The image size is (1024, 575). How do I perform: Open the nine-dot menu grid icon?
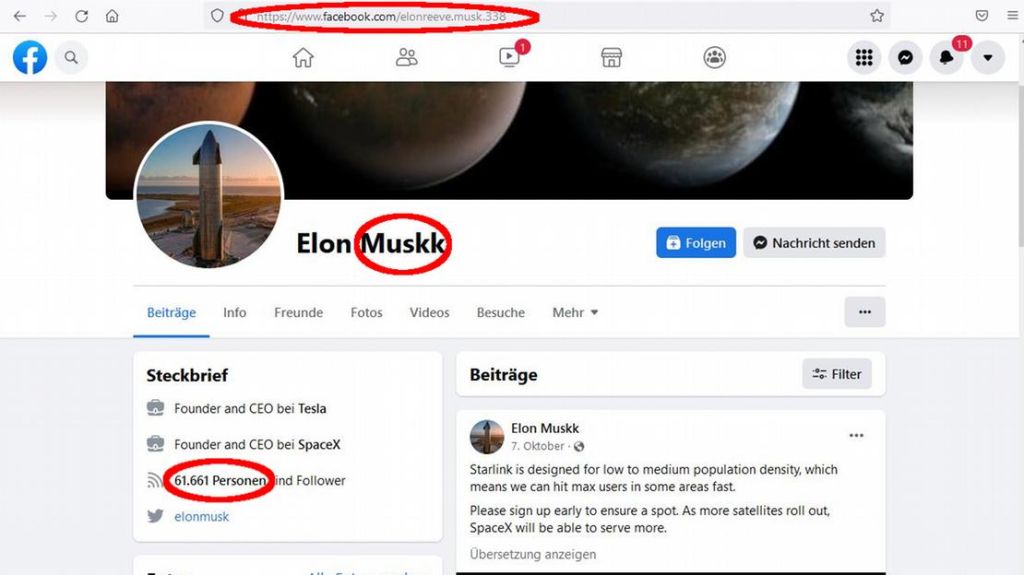click(864, 58)
